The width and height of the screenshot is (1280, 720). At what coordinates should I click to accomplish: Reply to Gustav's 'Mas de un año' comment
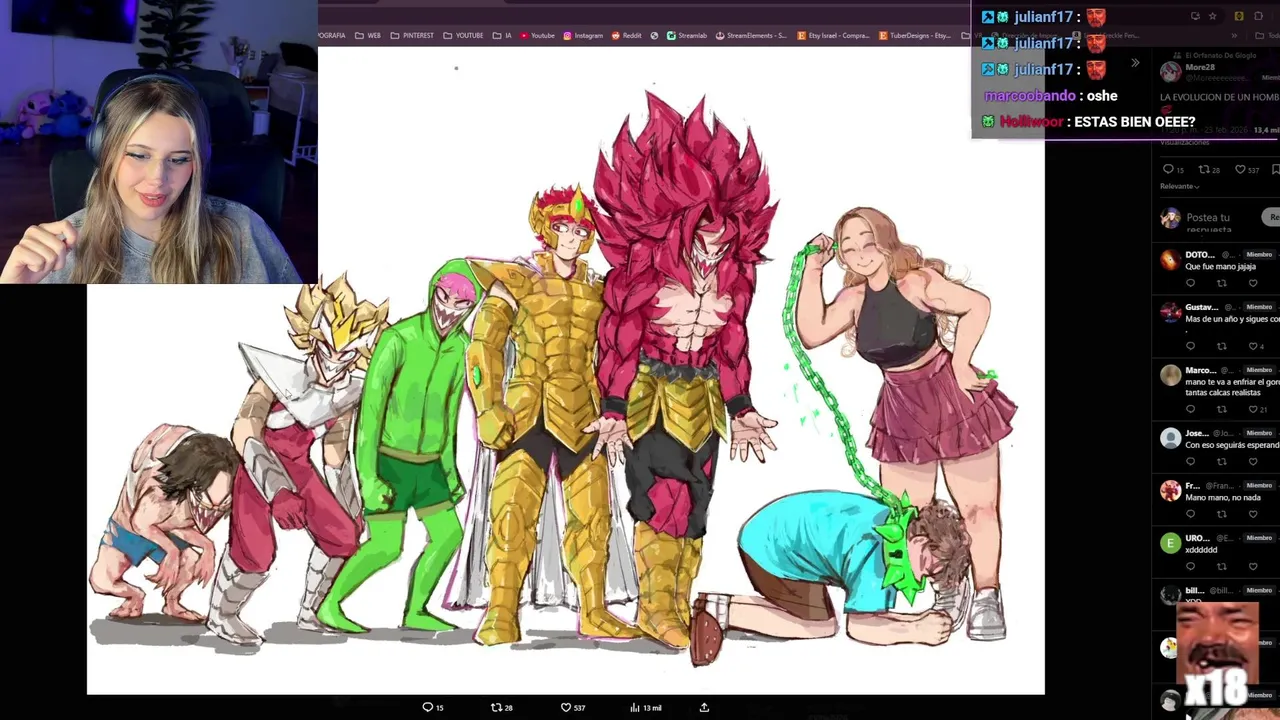tap(1190, 346)
